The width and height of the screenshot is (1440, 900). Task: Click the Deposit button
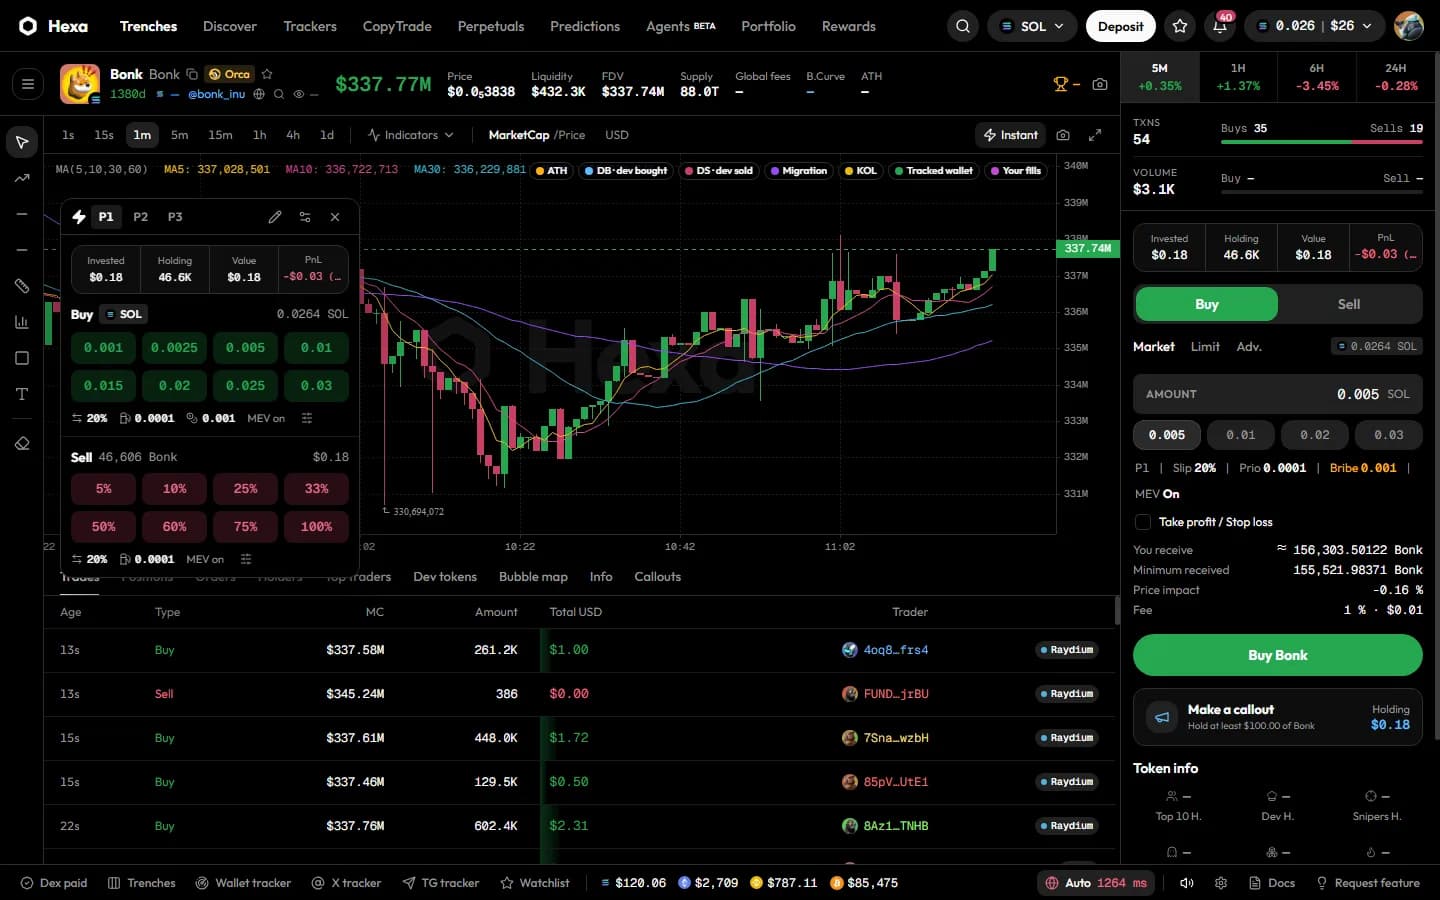click(1120, 26)
